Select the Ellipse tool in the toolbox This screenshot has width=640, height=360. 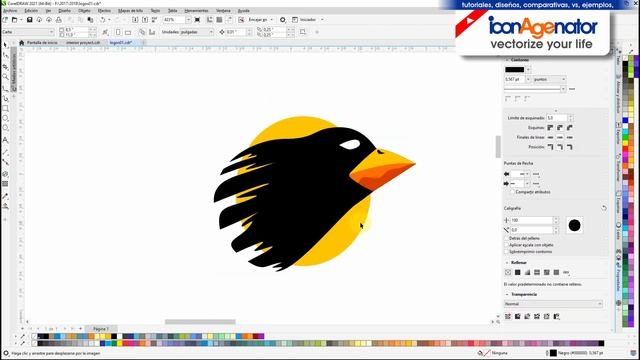coord(5,118)
